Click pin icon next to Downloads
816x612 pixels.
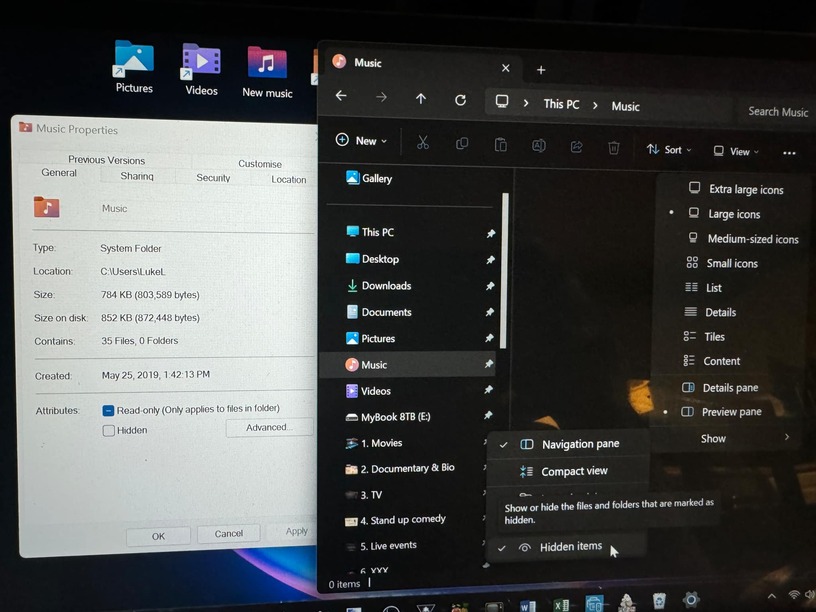coord(490,286)
